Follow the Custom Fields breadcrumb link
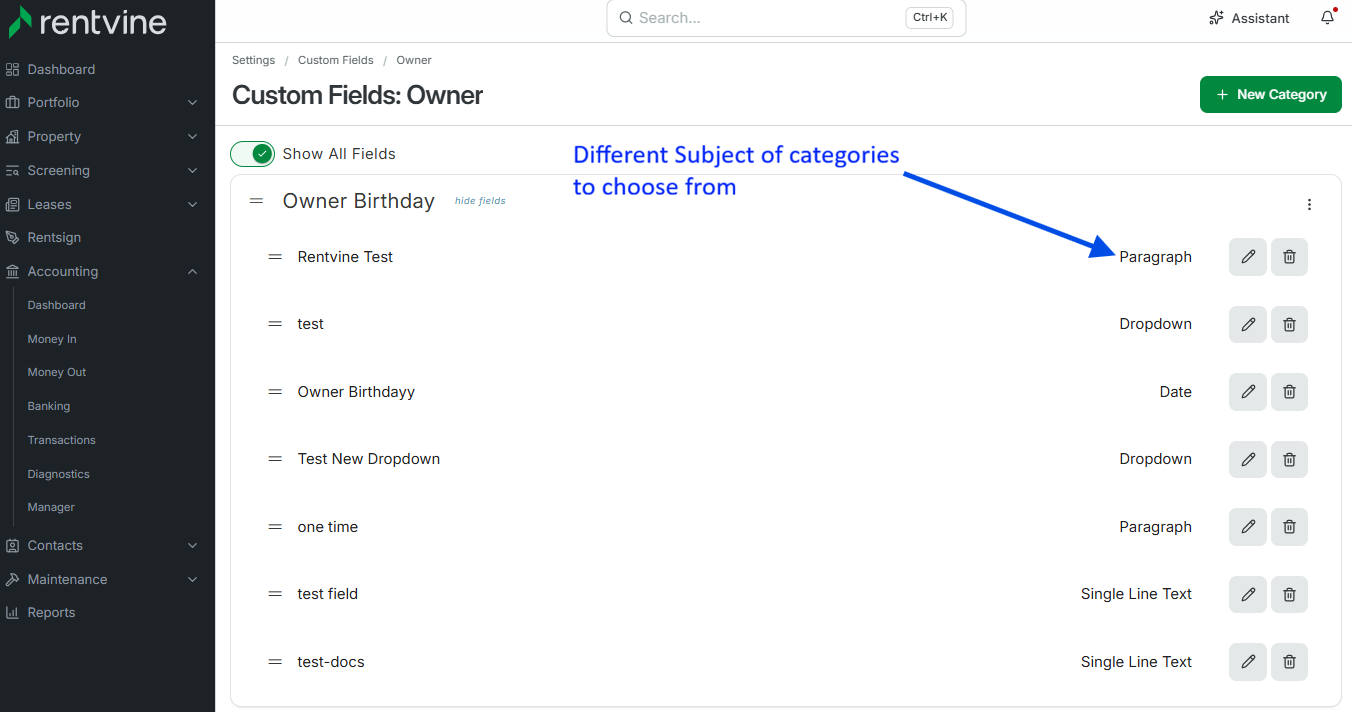 click(x=336, y=60)
